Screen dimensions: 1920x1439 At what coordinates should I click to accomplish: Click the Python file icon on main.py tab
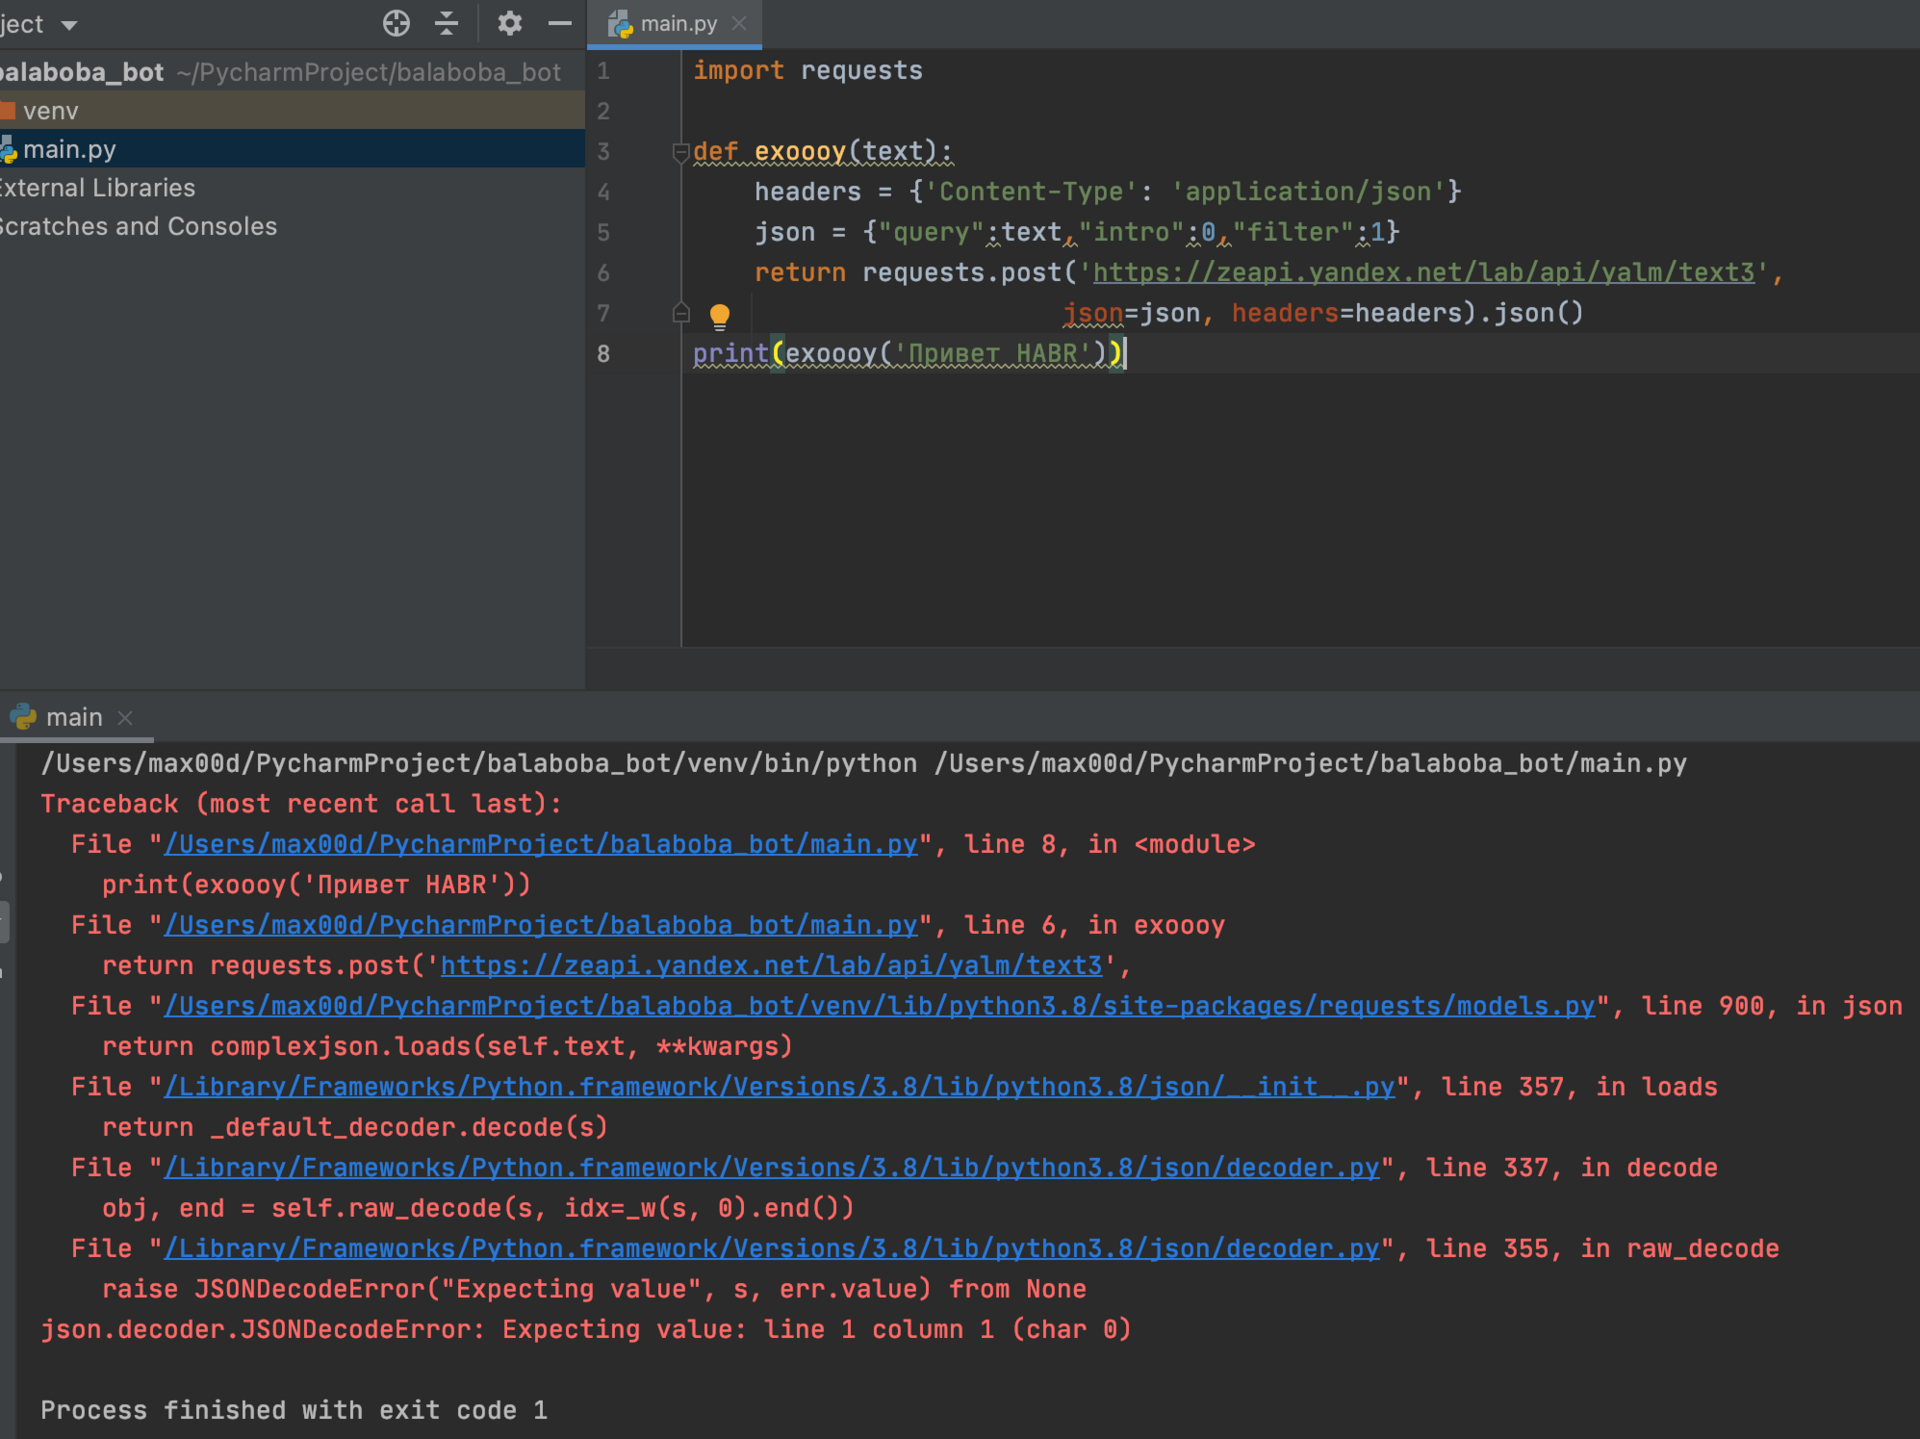click(620, 24)
